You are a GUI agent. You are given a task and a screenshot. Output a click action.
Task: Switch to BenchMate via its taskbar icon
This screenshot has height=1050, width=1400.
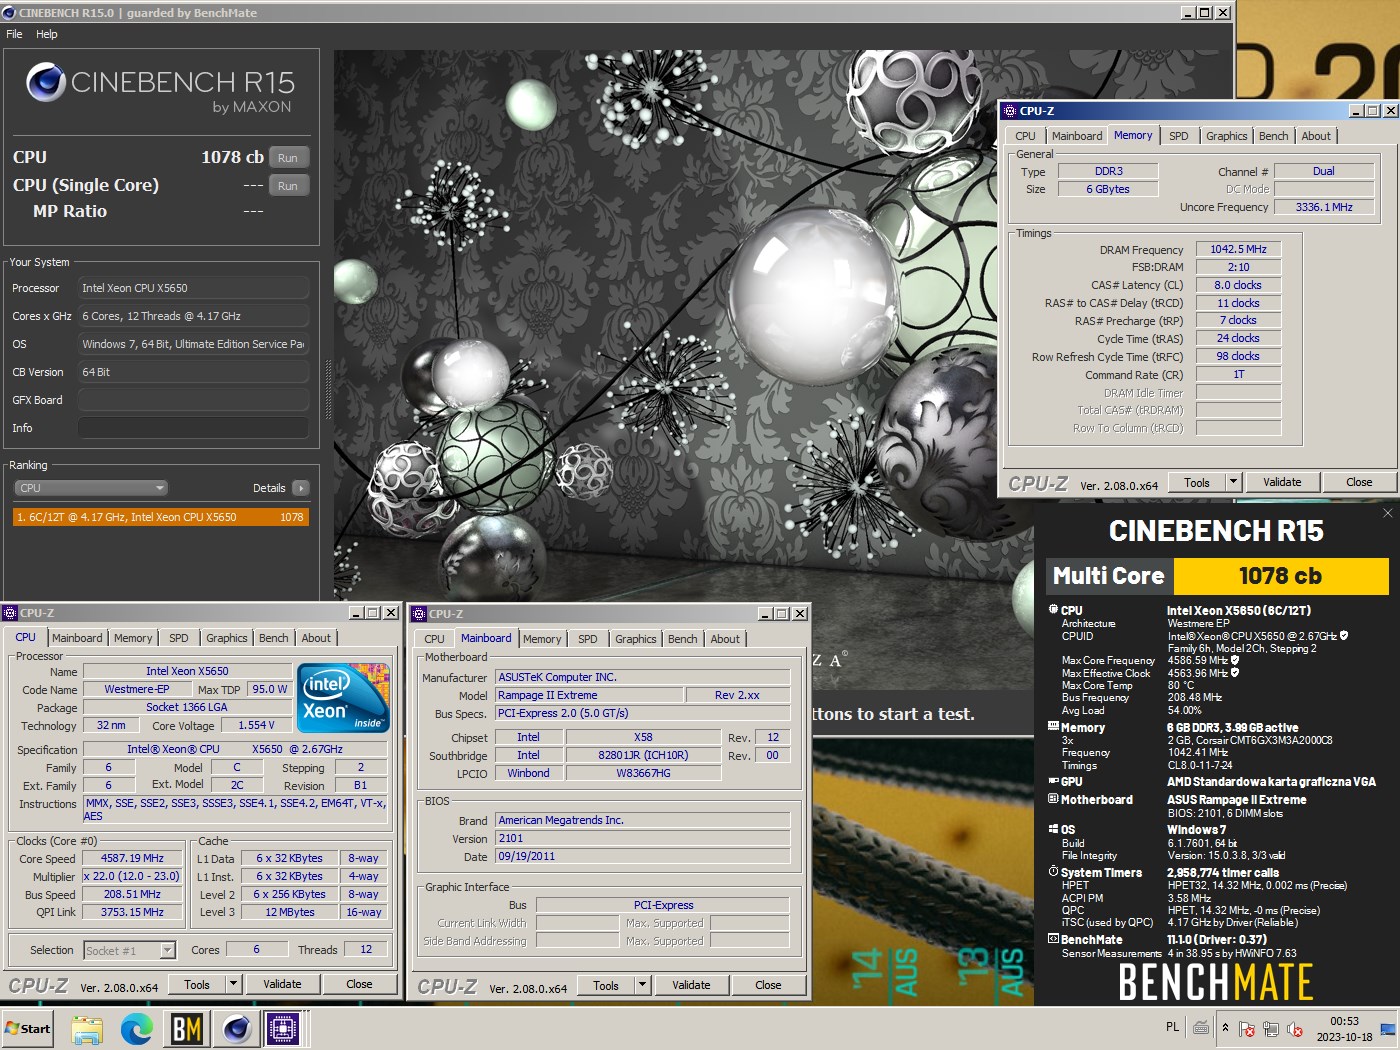(x=187, y=1028)
